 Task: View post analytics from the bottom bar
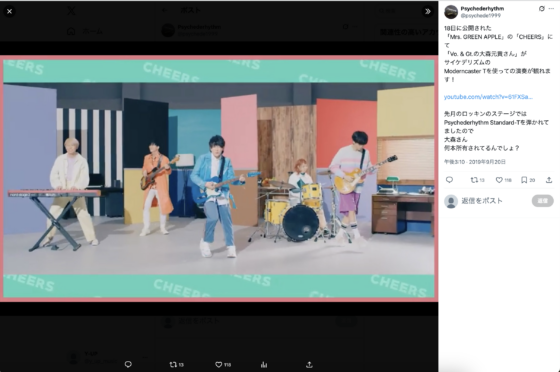point(264,365)
